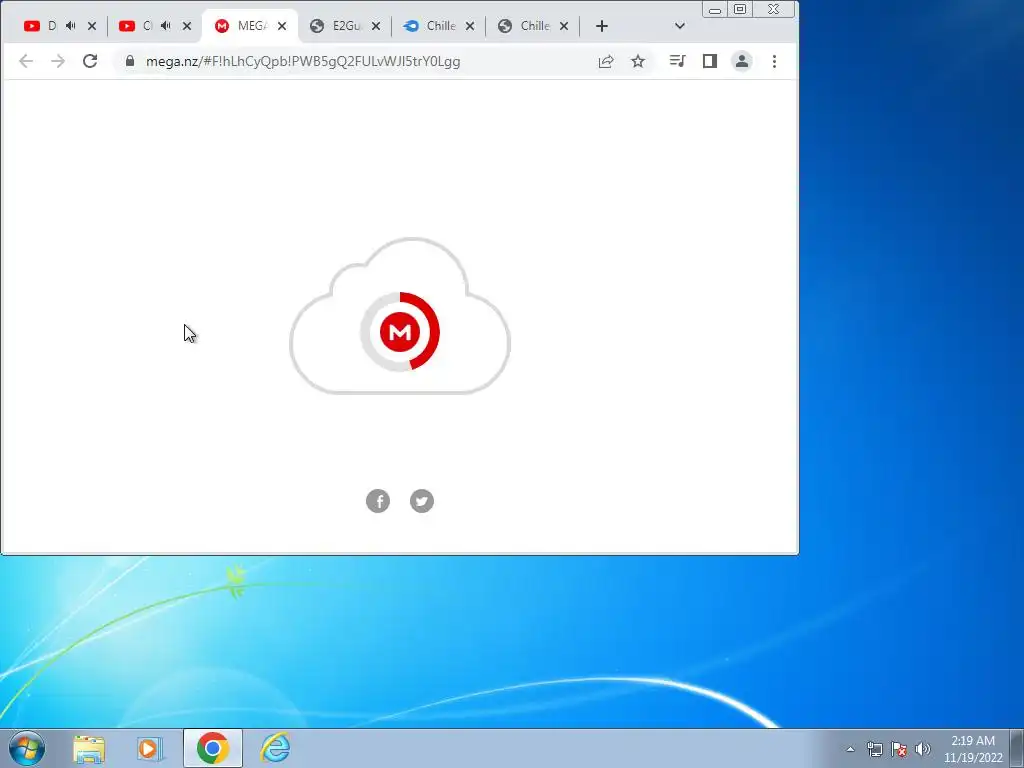View site information via the lock icon
This screenshot has width=1024, height=768.
pyautogui.click(x=130, y=61)
